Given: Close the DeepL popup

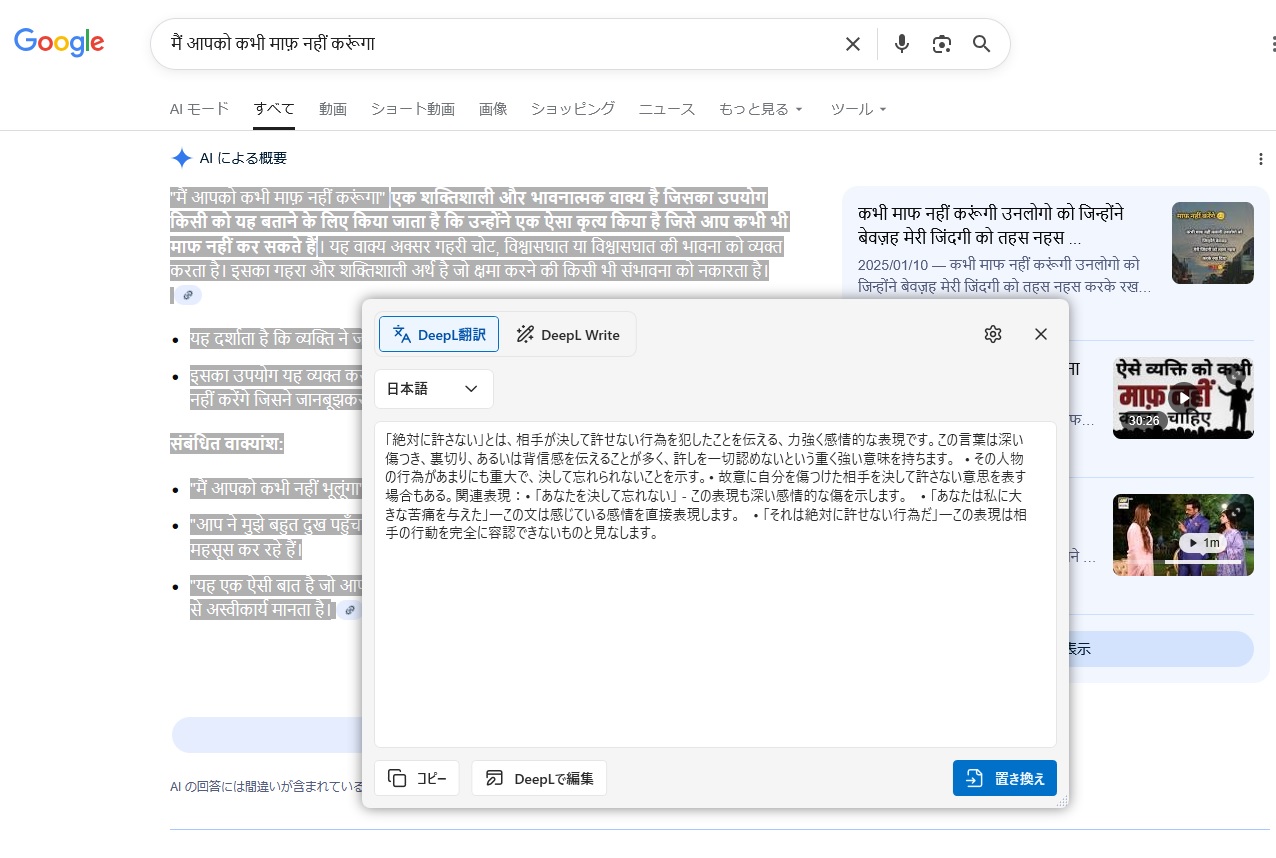Looking at the screenshot, I should tap(1040, 334).
